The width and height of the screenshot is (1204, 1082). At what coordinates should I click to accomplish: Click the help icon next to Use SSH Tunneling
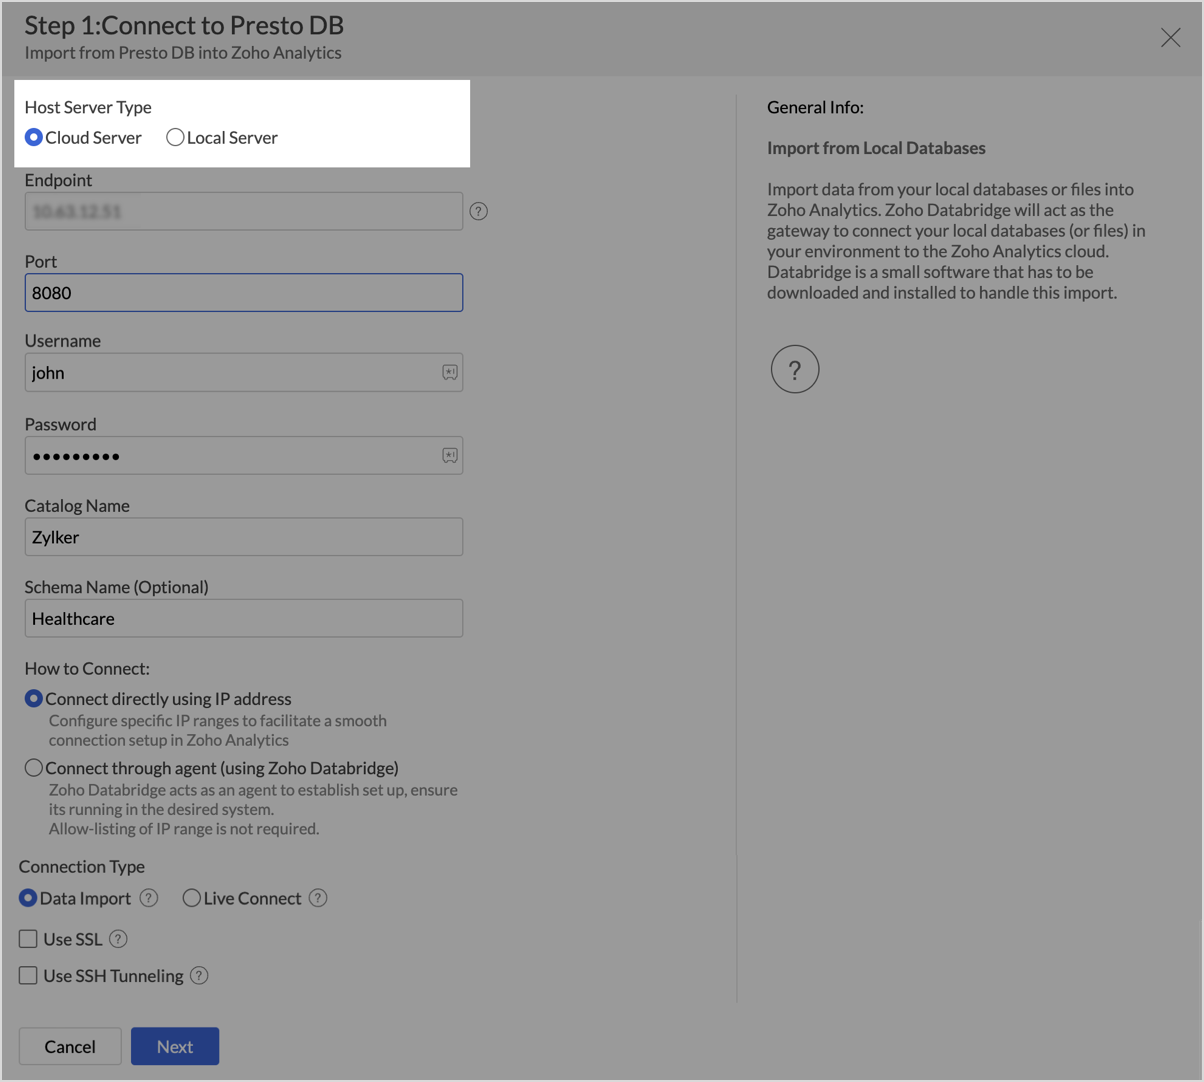(x=199, y=975)
